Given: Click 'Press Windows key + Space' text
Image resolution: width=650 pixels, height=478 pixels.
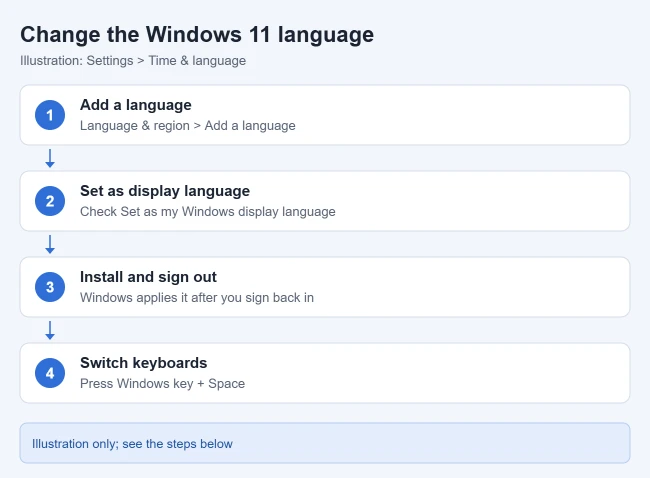Looking at the screenshot, I should pyautogui.click(x=162, y=383).
